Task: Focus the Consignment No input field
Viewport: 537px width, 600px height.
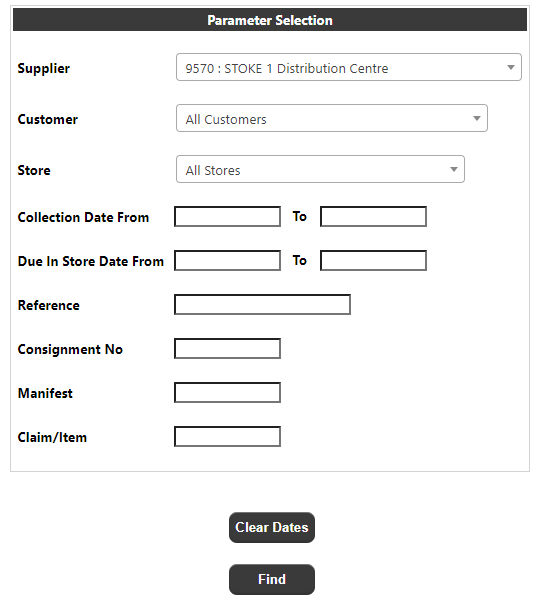Action: coord(227,349)
